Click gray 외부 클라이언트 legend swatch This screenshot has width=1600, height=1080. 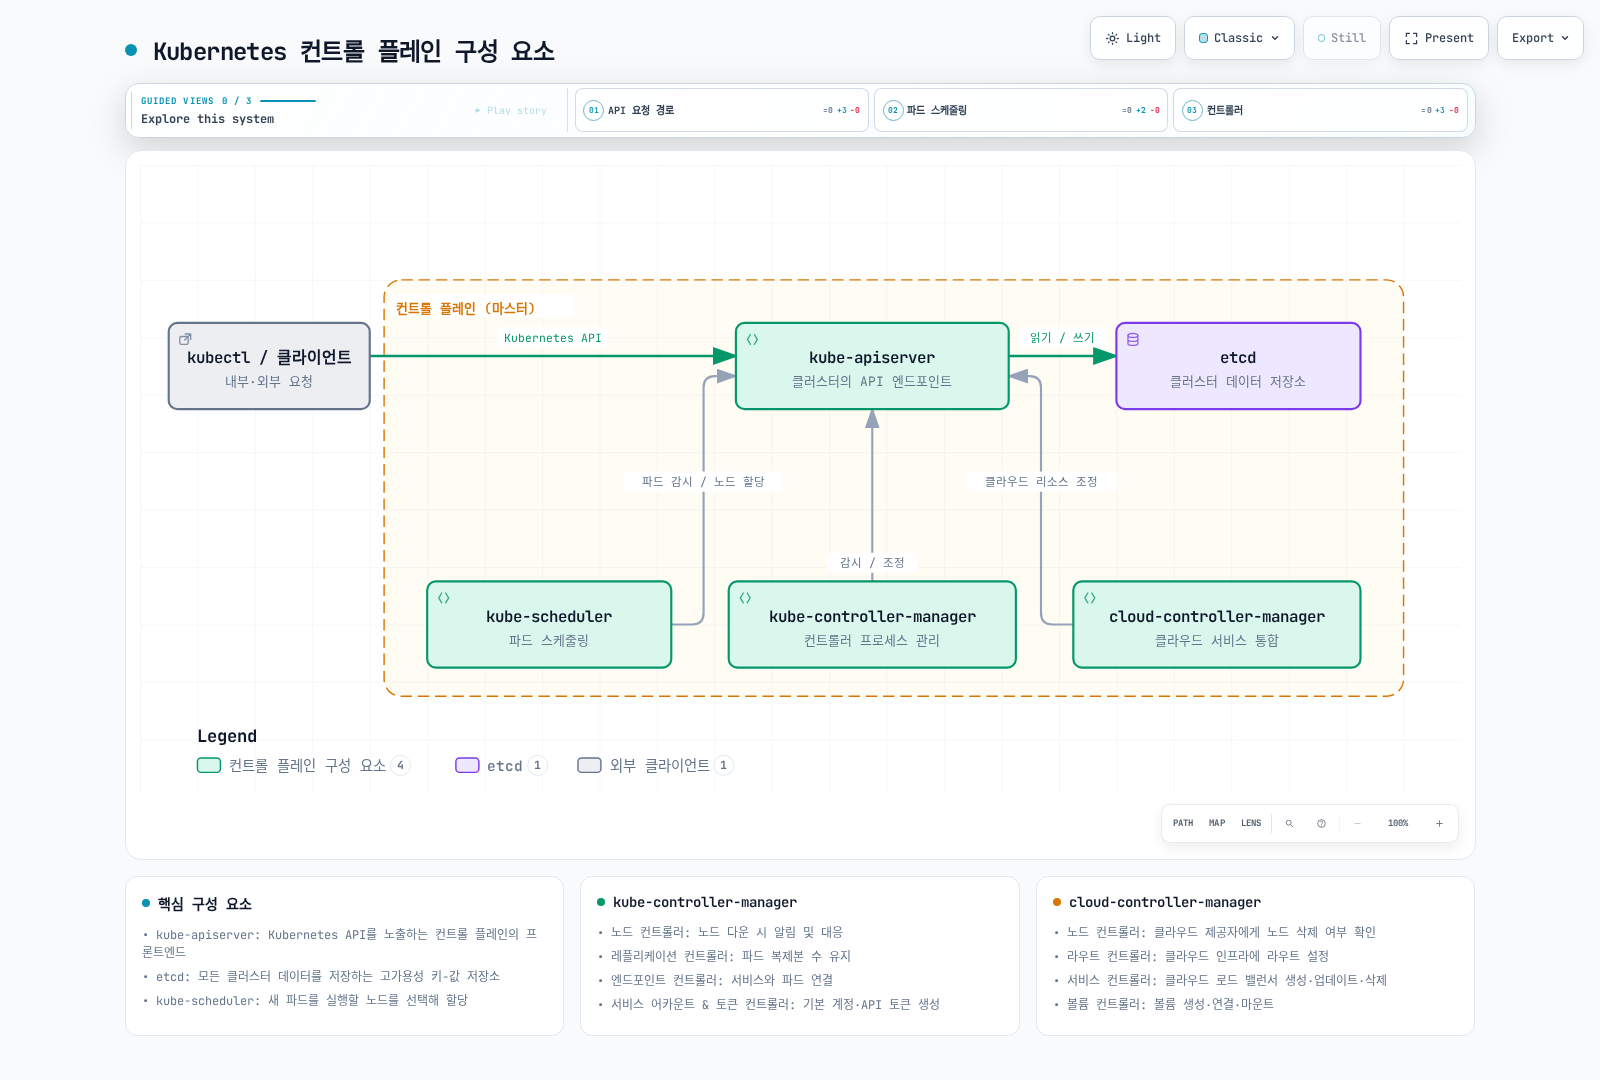[x=590, y=765]
